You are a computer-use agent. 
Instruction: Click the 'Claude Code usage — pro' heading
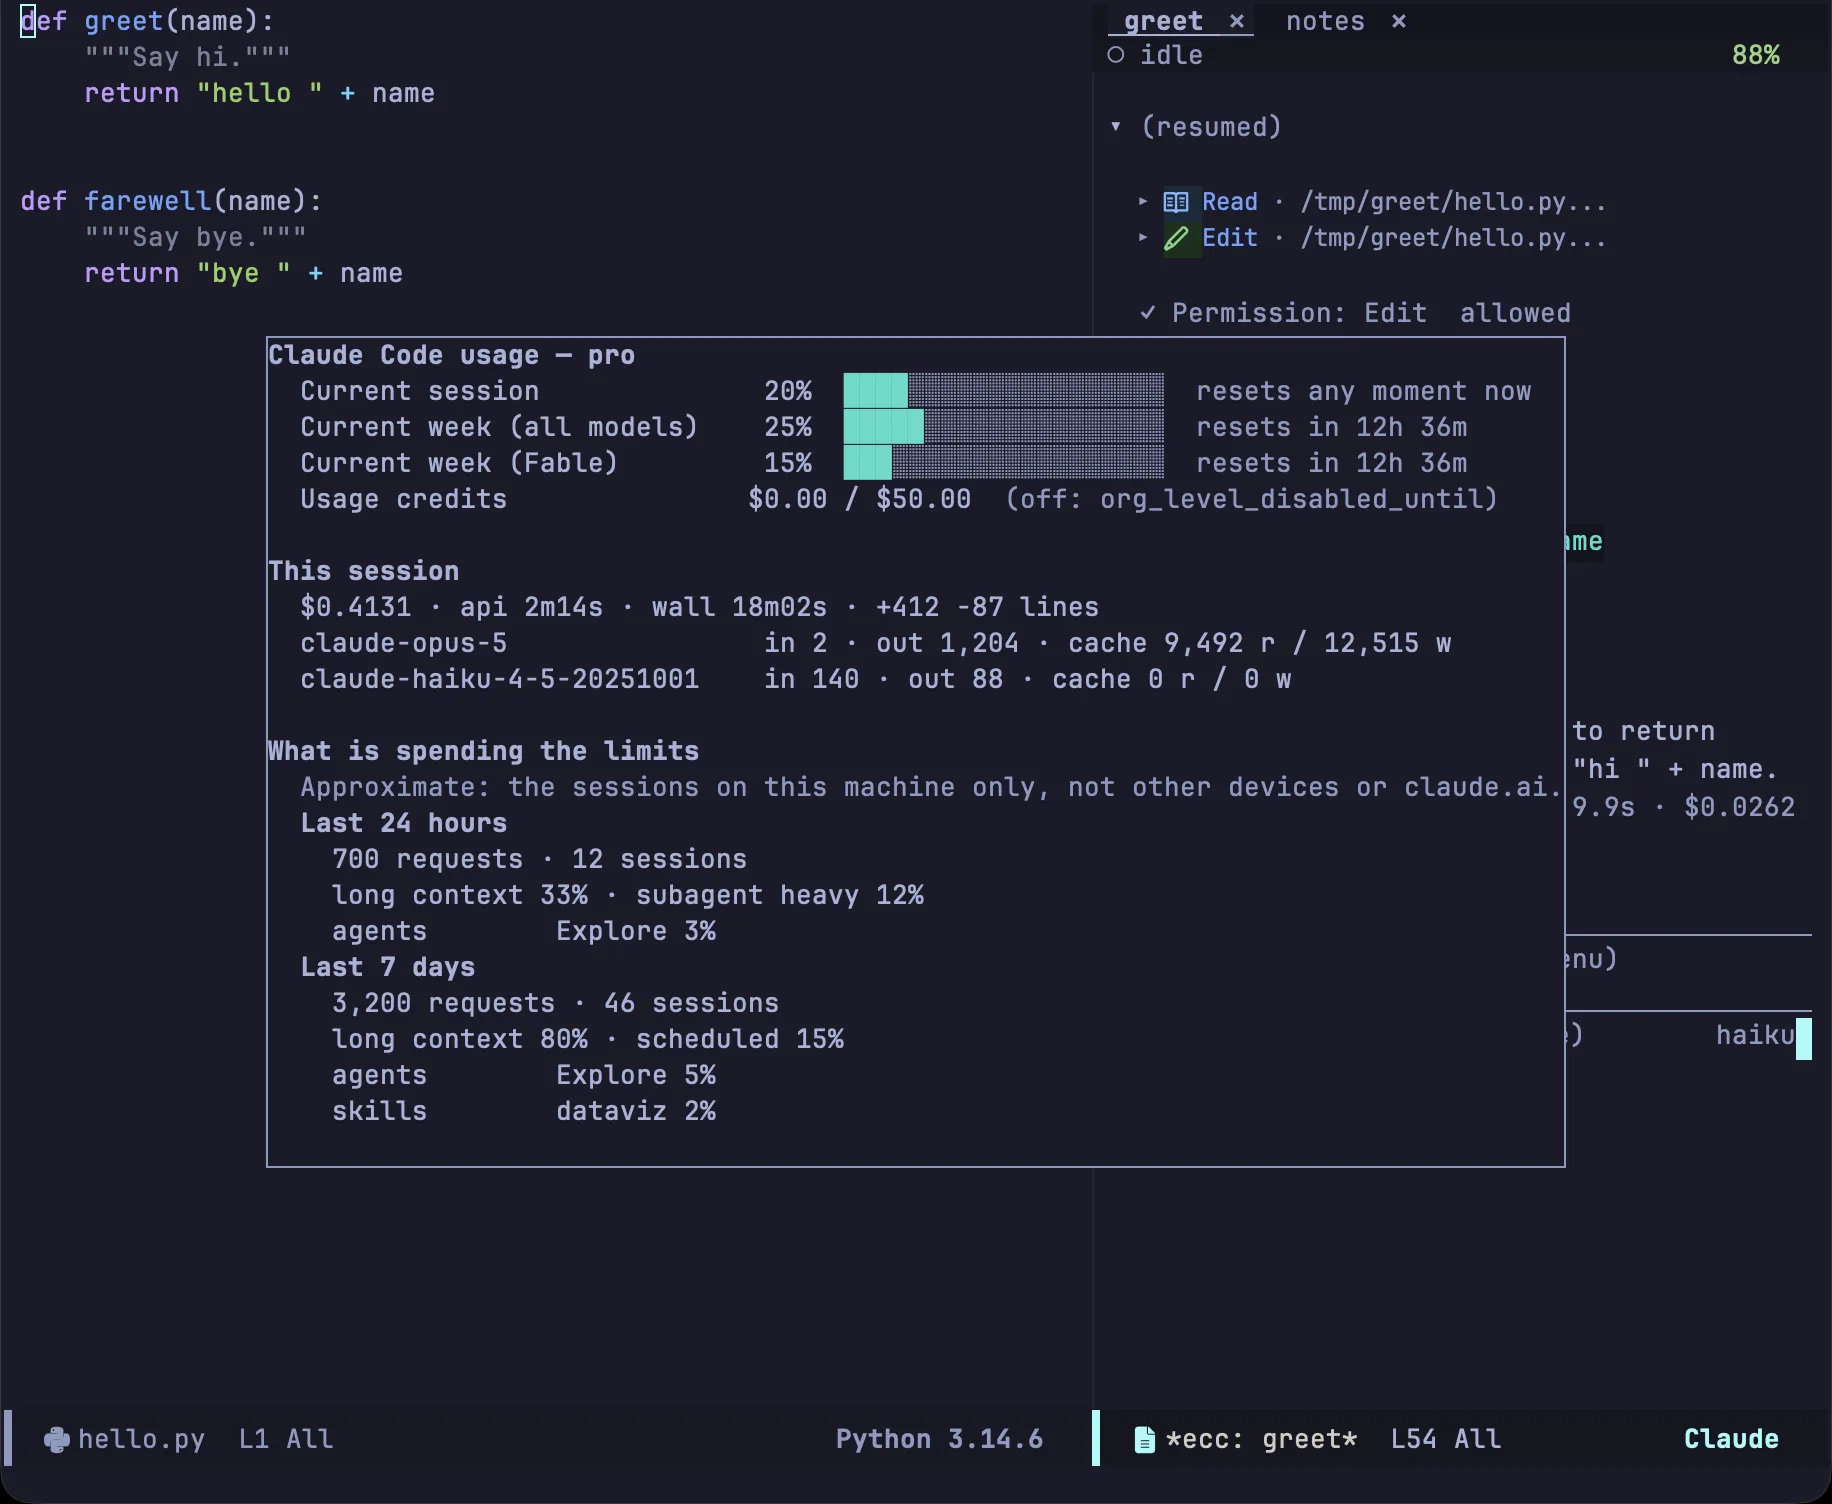click(x=451, y=355)
